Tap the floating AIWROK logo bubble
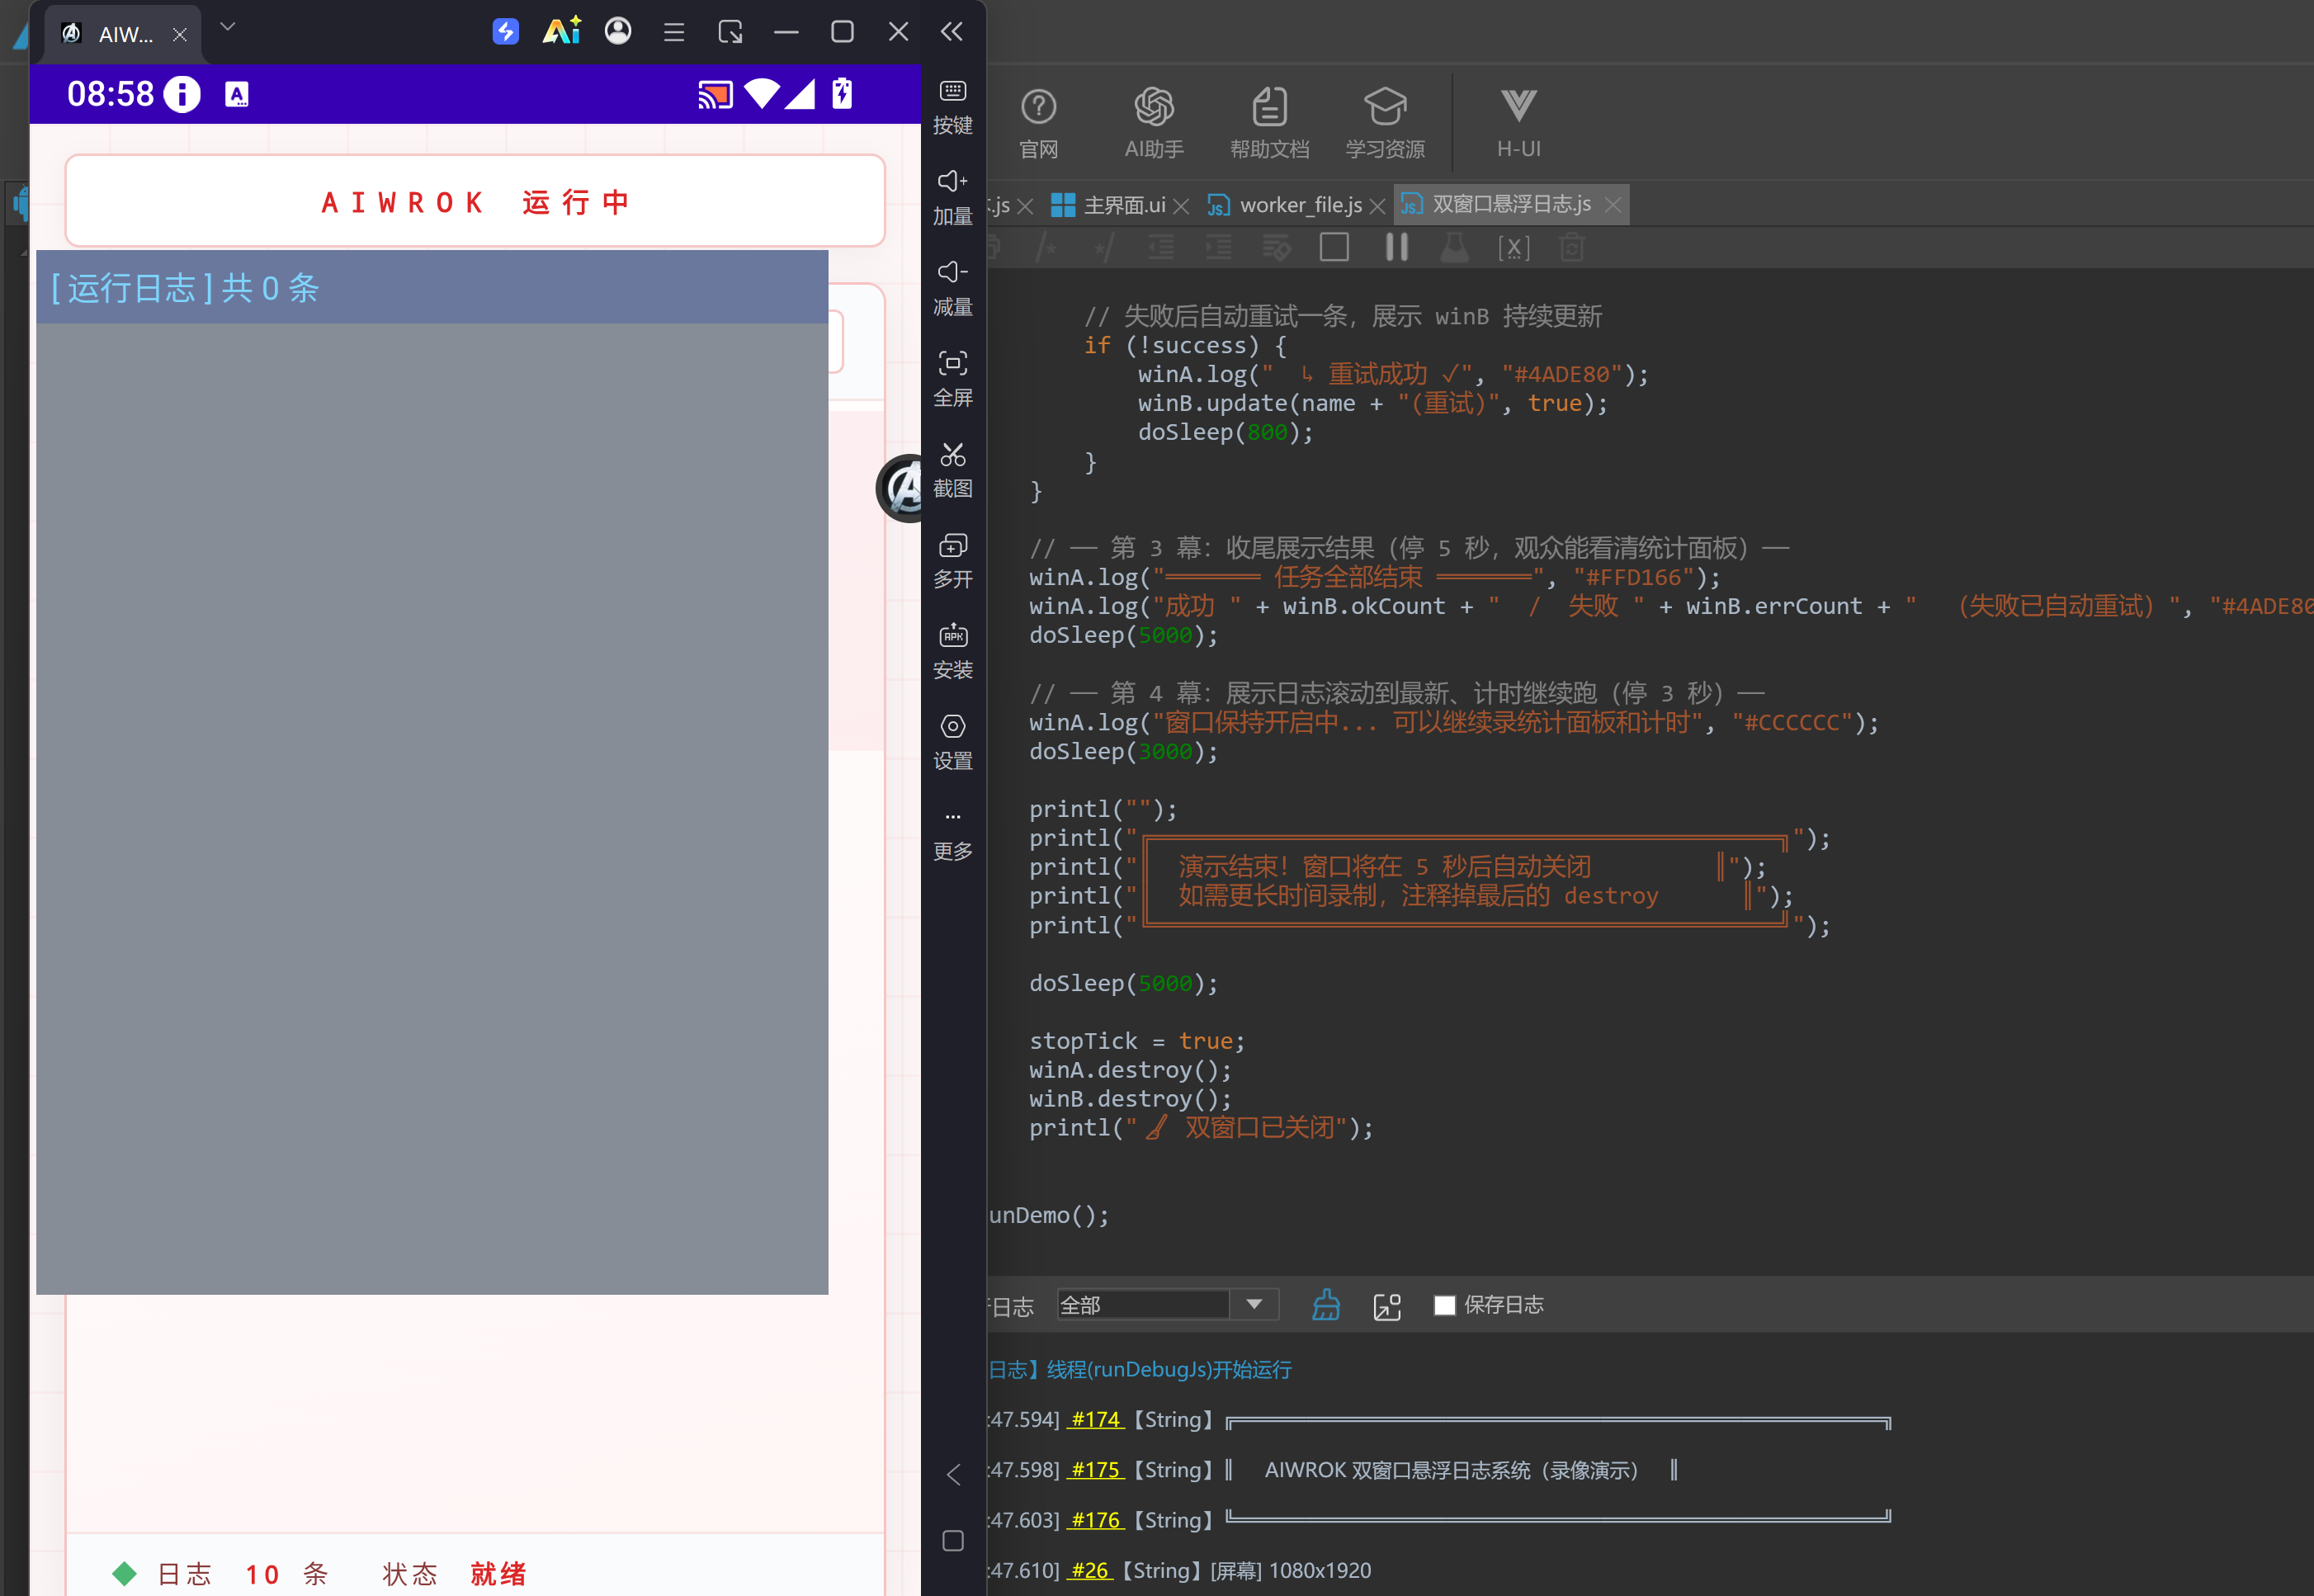 (900, 488)
